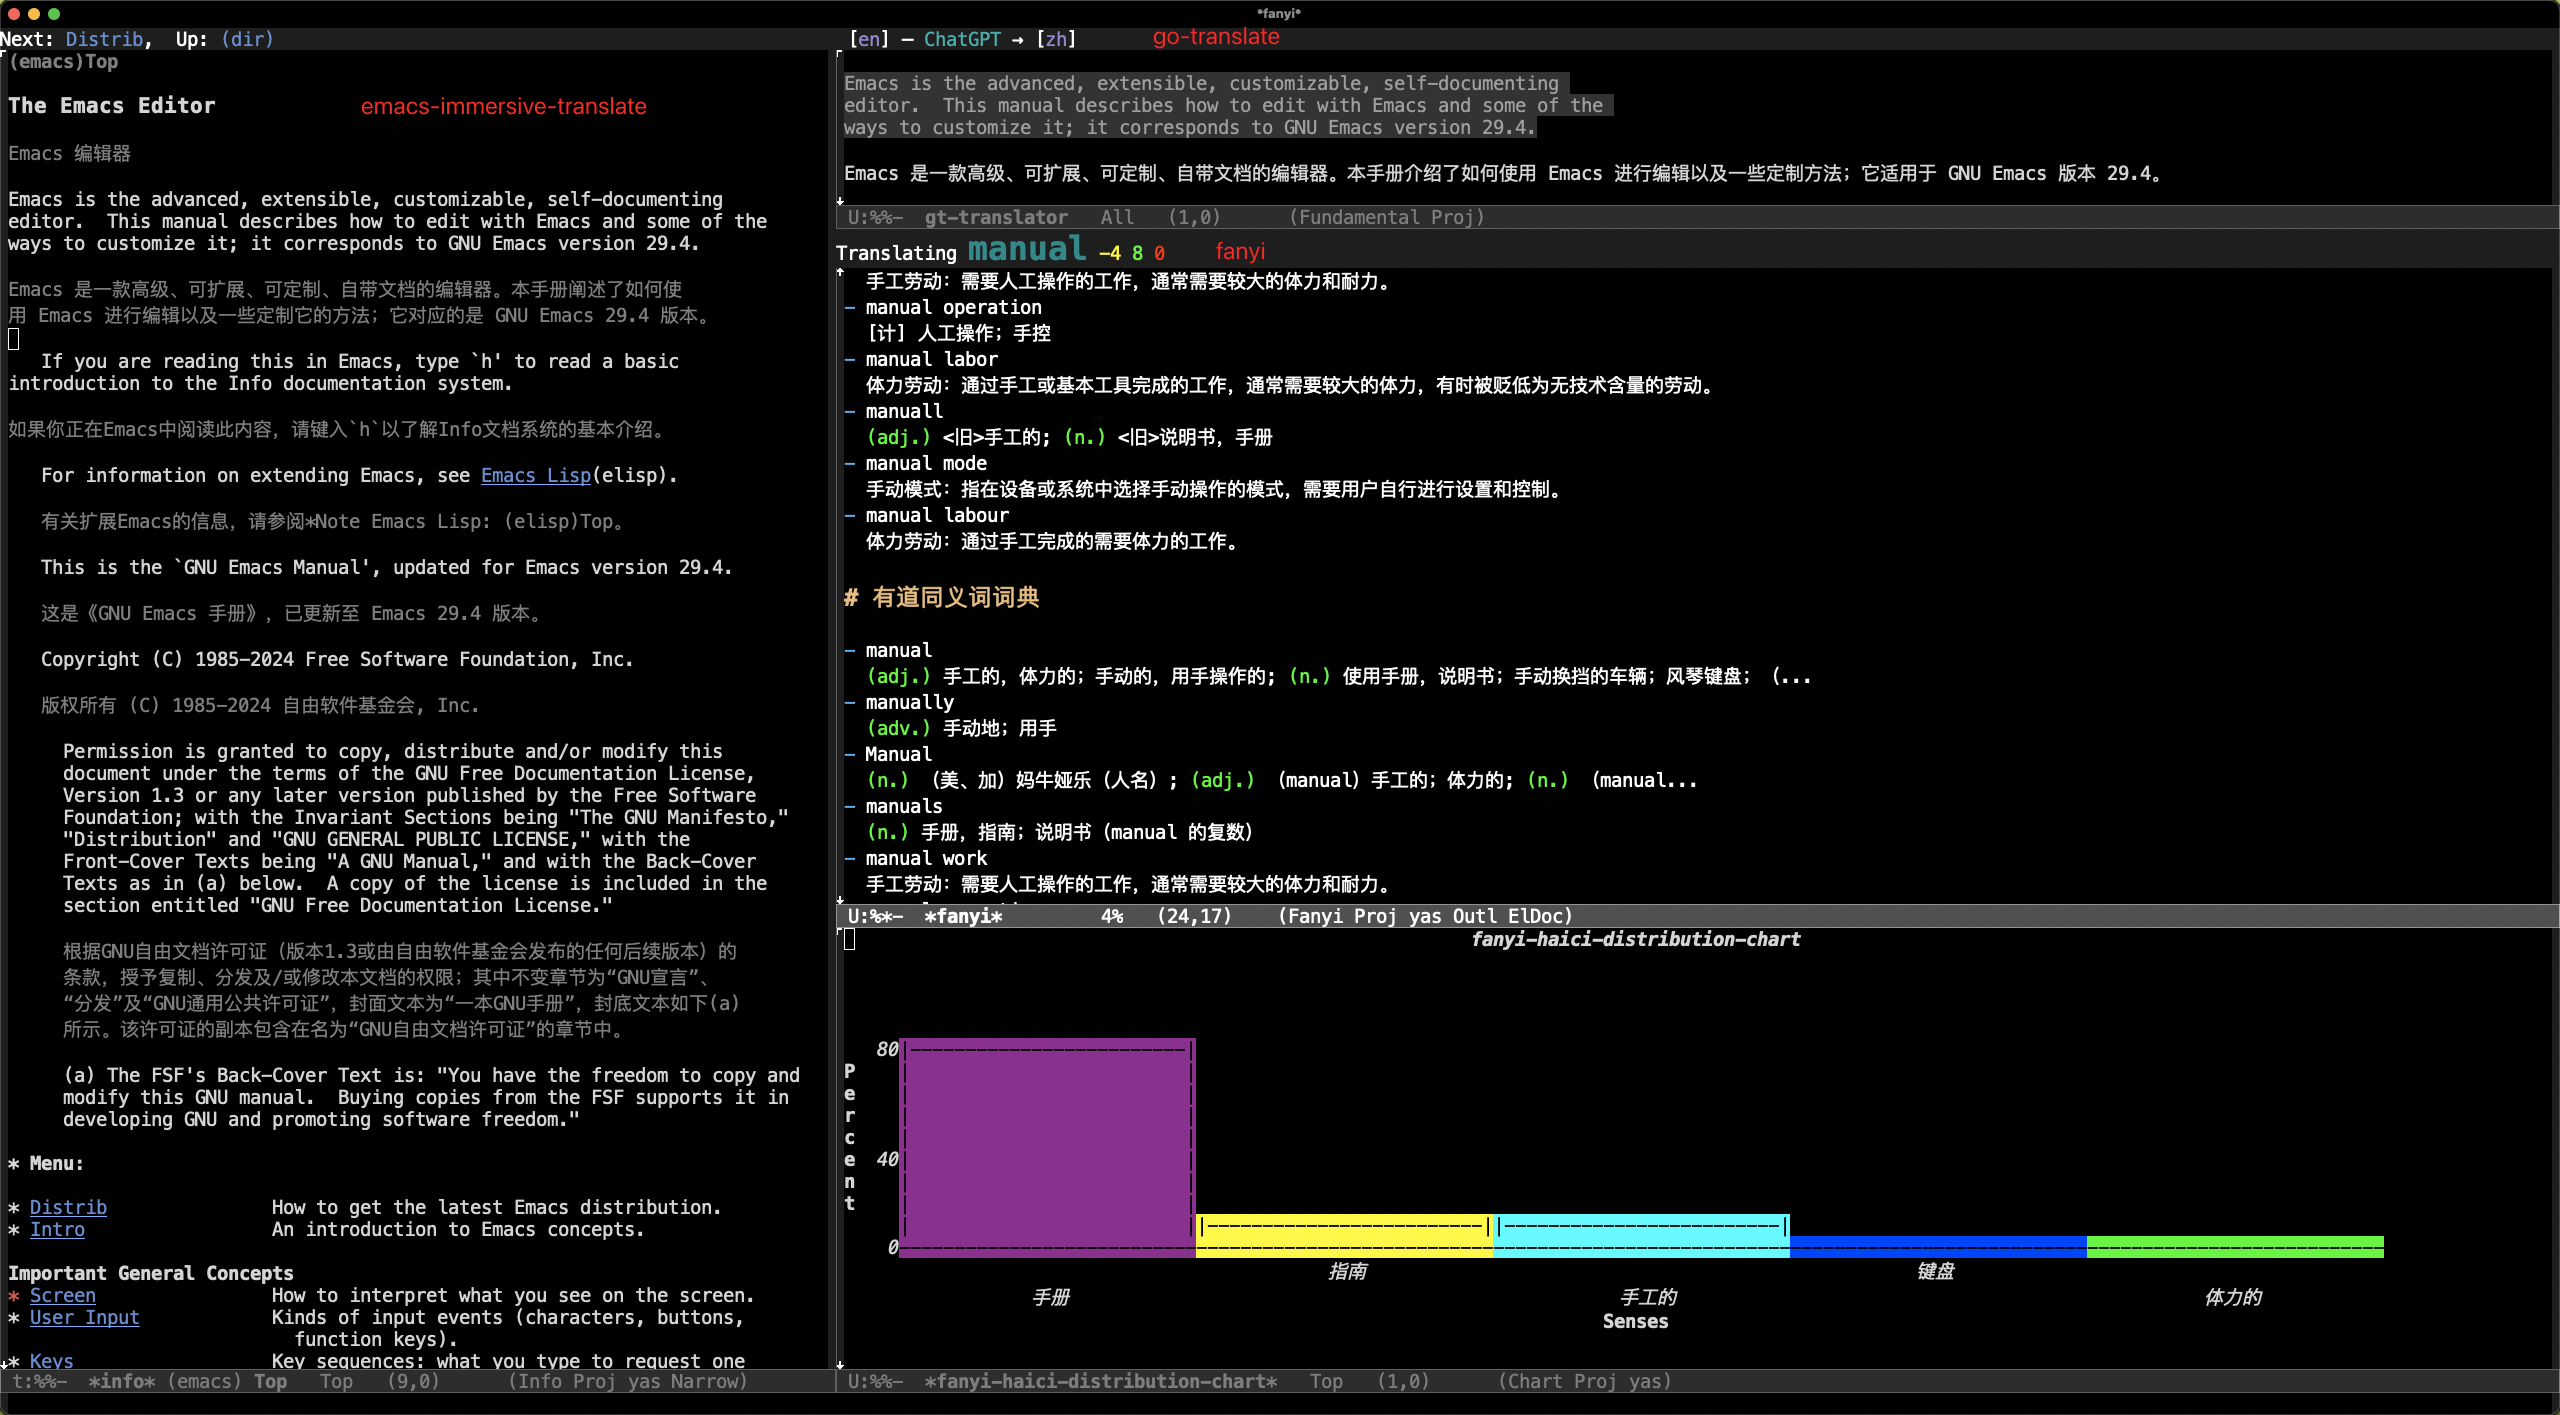Image resolution: width=2560 pixels, height=1415 pixels.
Task: Click the 'The Emacs Editor' heading
Action: coord(112,105)
